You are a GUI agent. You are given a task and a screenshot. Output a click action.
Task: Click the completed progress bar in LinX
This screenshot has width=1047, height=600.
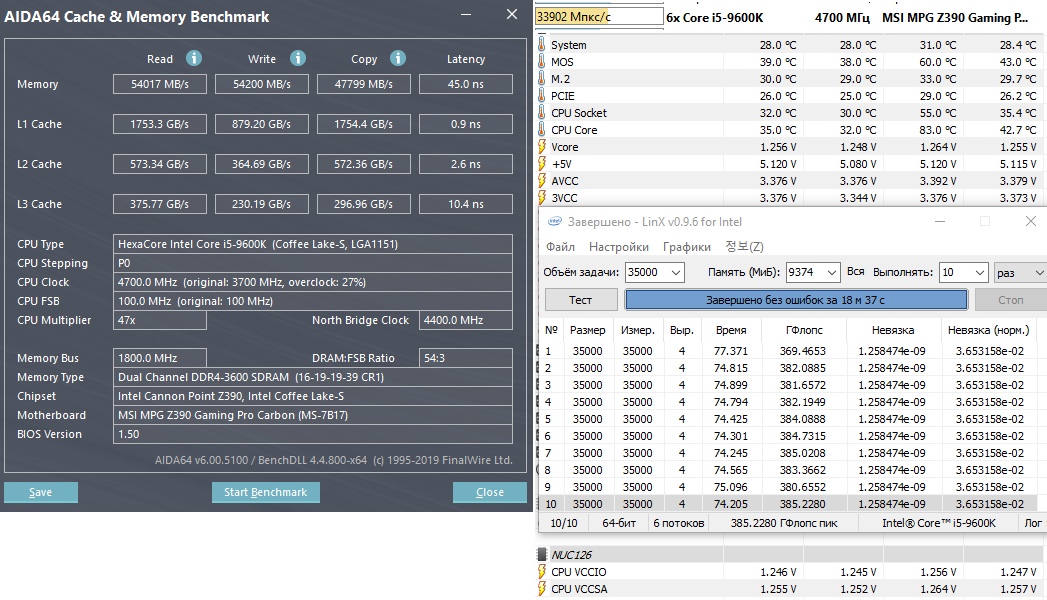pyautogui.click(x=796, y=300)
